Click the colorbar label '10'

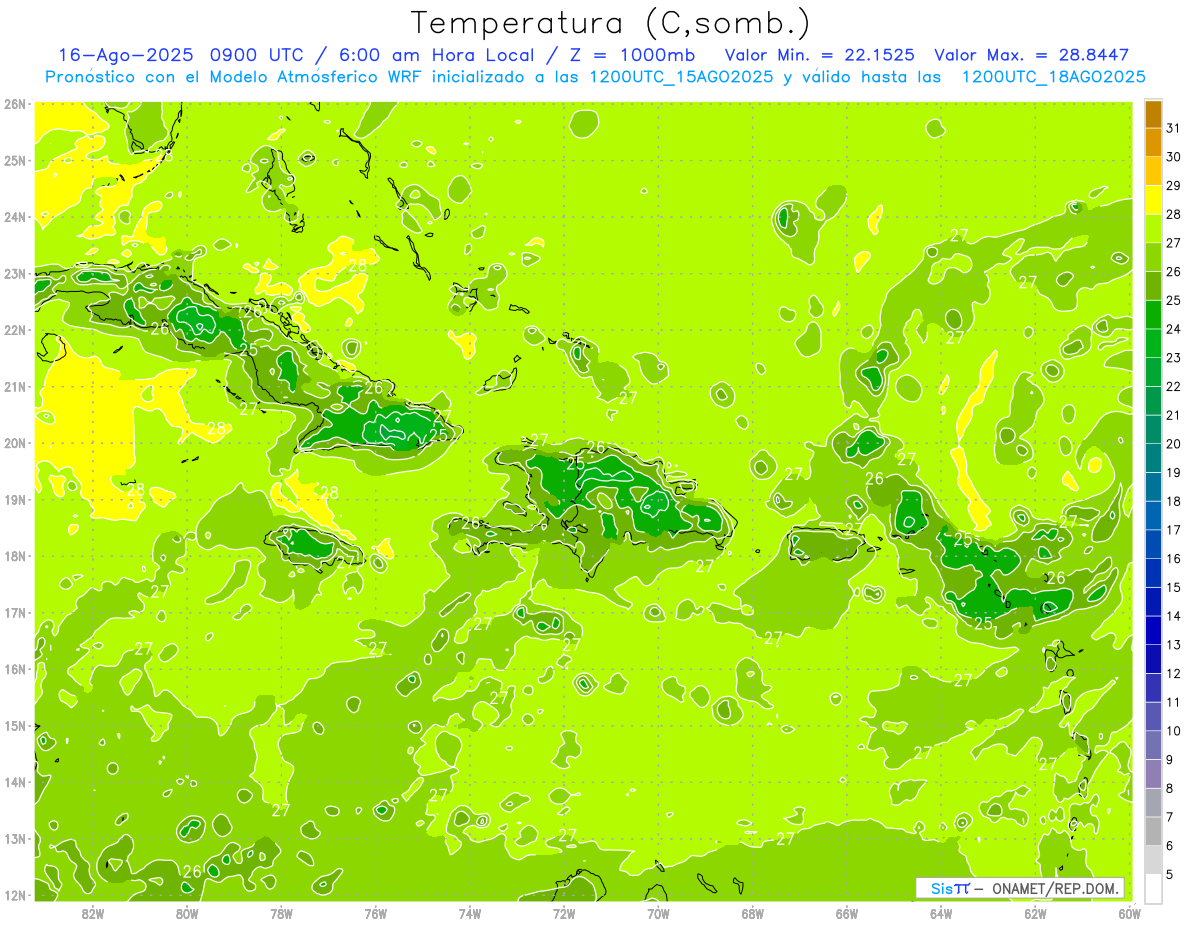(x=1174, y=731)
